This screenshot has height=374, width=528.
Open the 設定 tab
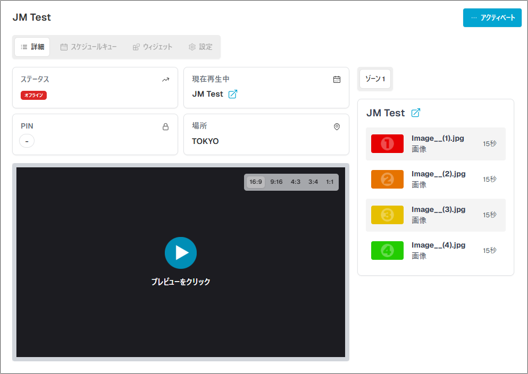coord(201,47)
